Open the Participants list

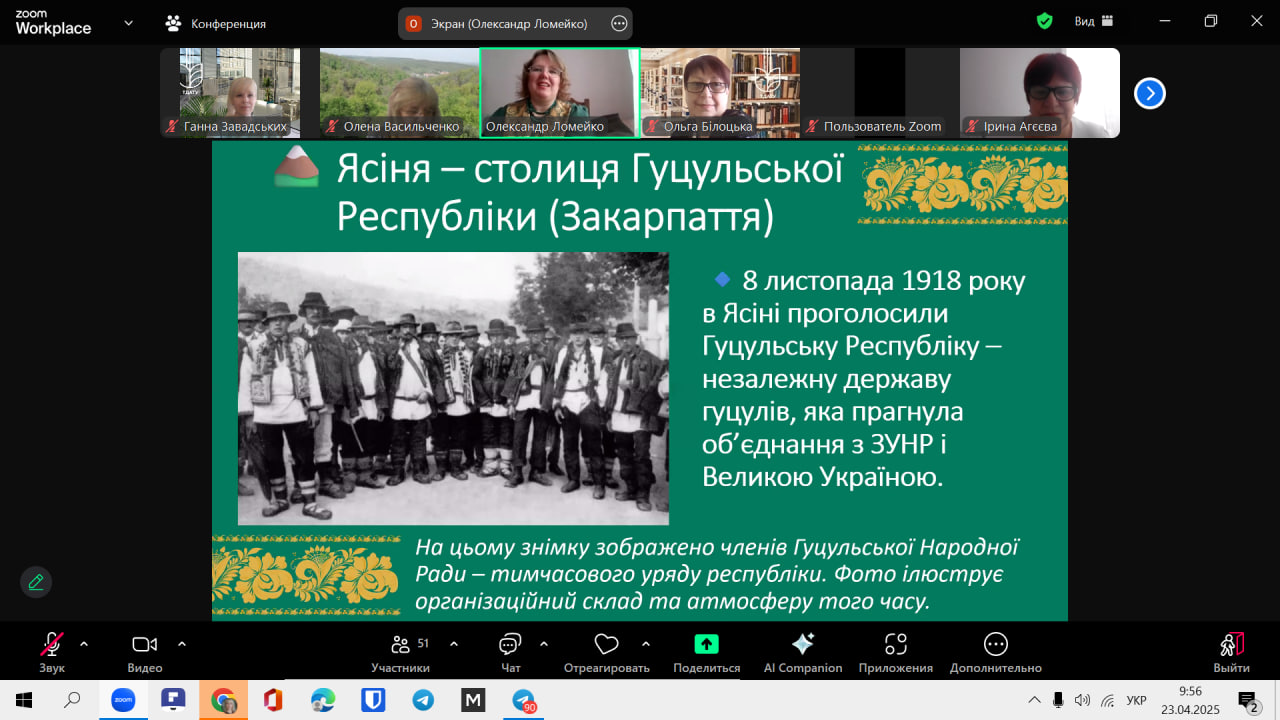click(400, 645)
